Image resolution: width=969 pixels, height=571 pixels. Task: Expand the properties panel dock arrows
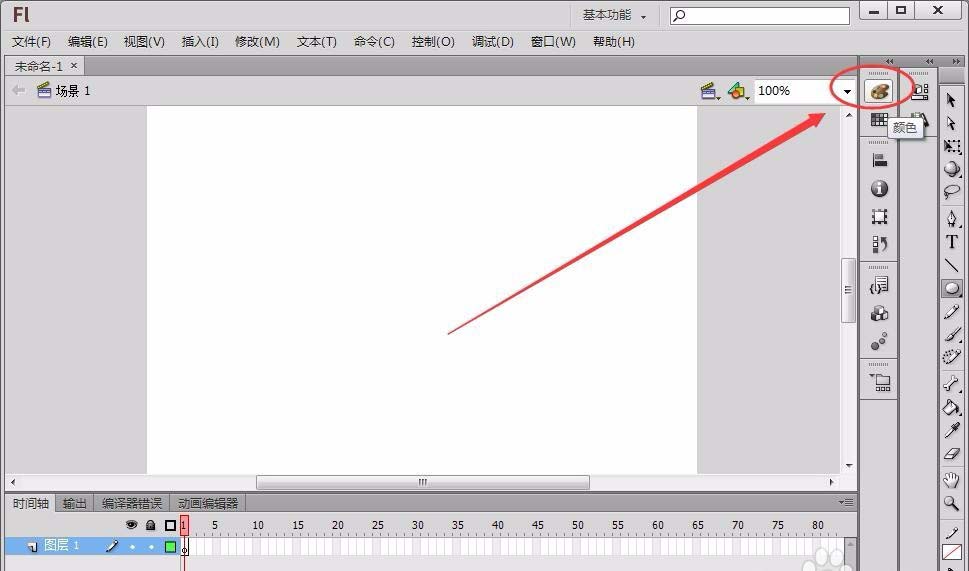(929, 61)
